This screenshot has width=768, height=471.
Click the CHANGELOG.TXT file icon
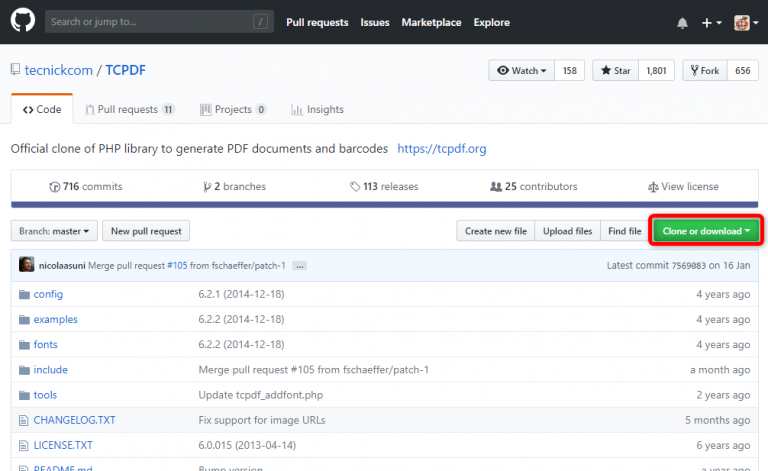pos(24,420)
